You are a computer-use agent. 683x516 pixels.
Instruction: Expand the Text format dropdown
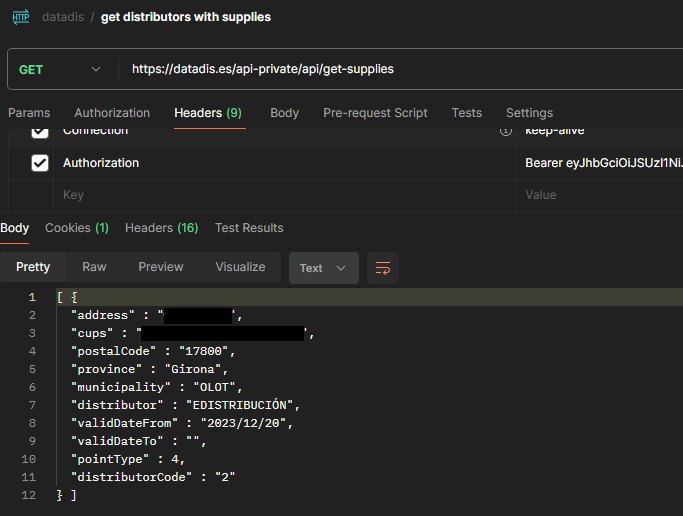tap(323, 268)
